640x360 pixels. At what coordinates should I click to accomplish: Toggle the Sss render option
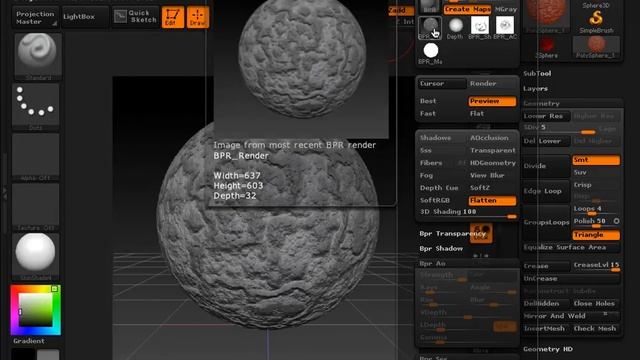coord(441,150)
